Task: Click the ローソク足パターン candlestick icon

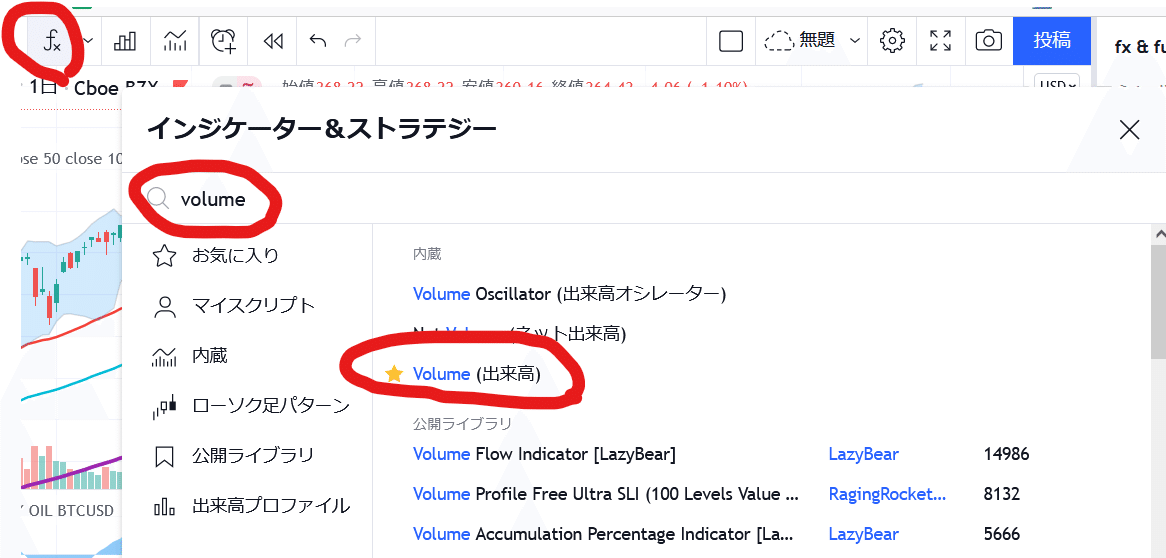Action: (164, 406)
